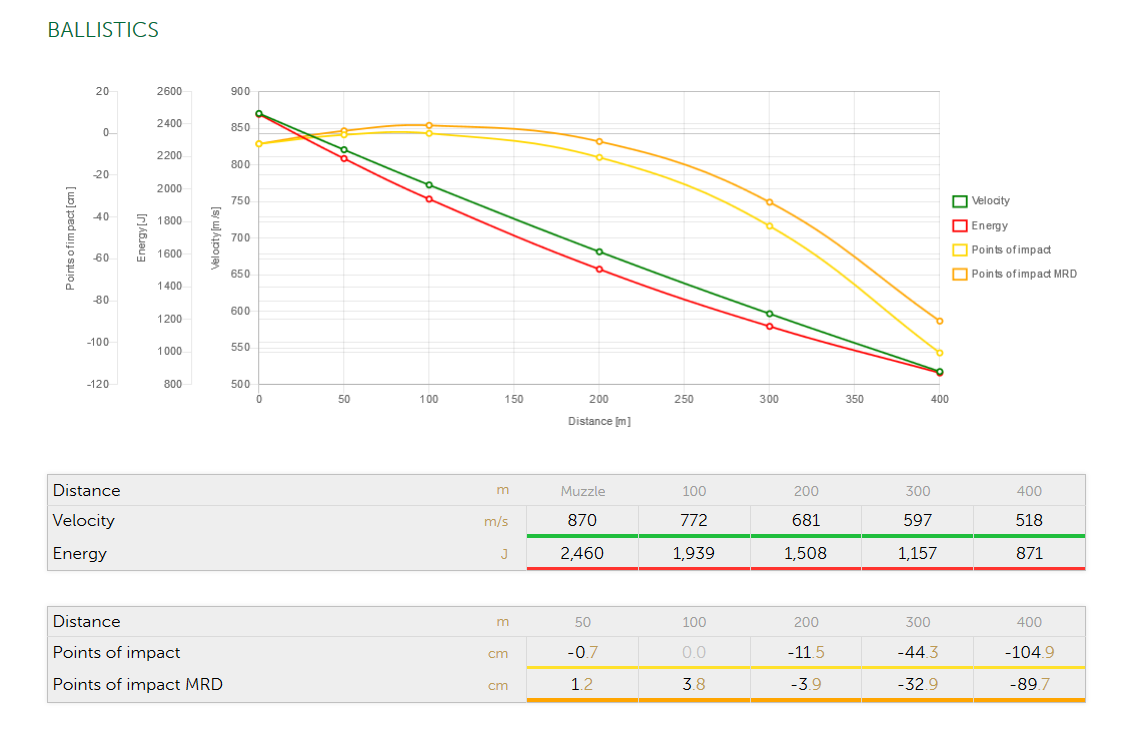Click orange MRD data point at 300 m

[769, 202]
